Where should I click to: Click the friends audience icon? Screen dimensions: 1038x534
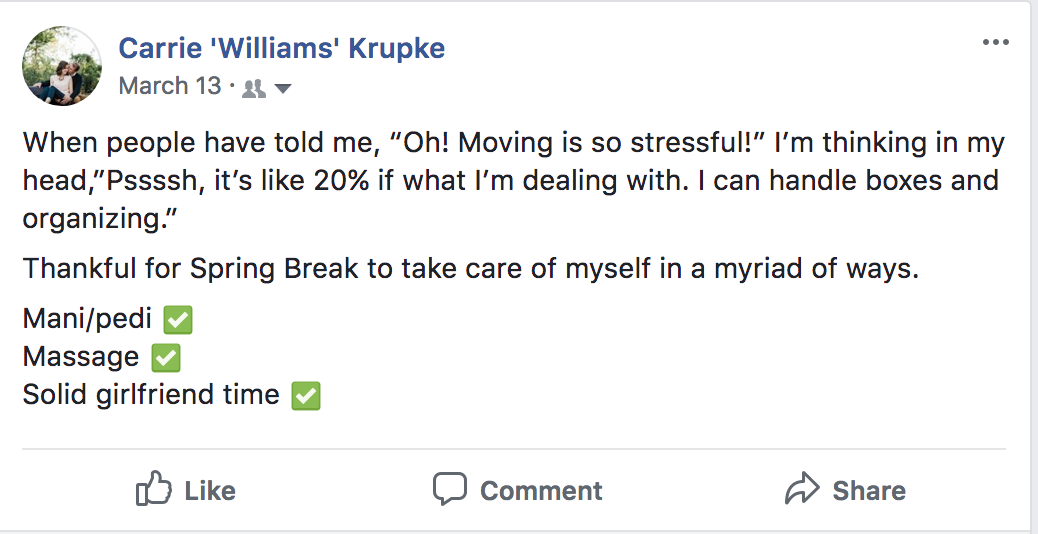254,88
